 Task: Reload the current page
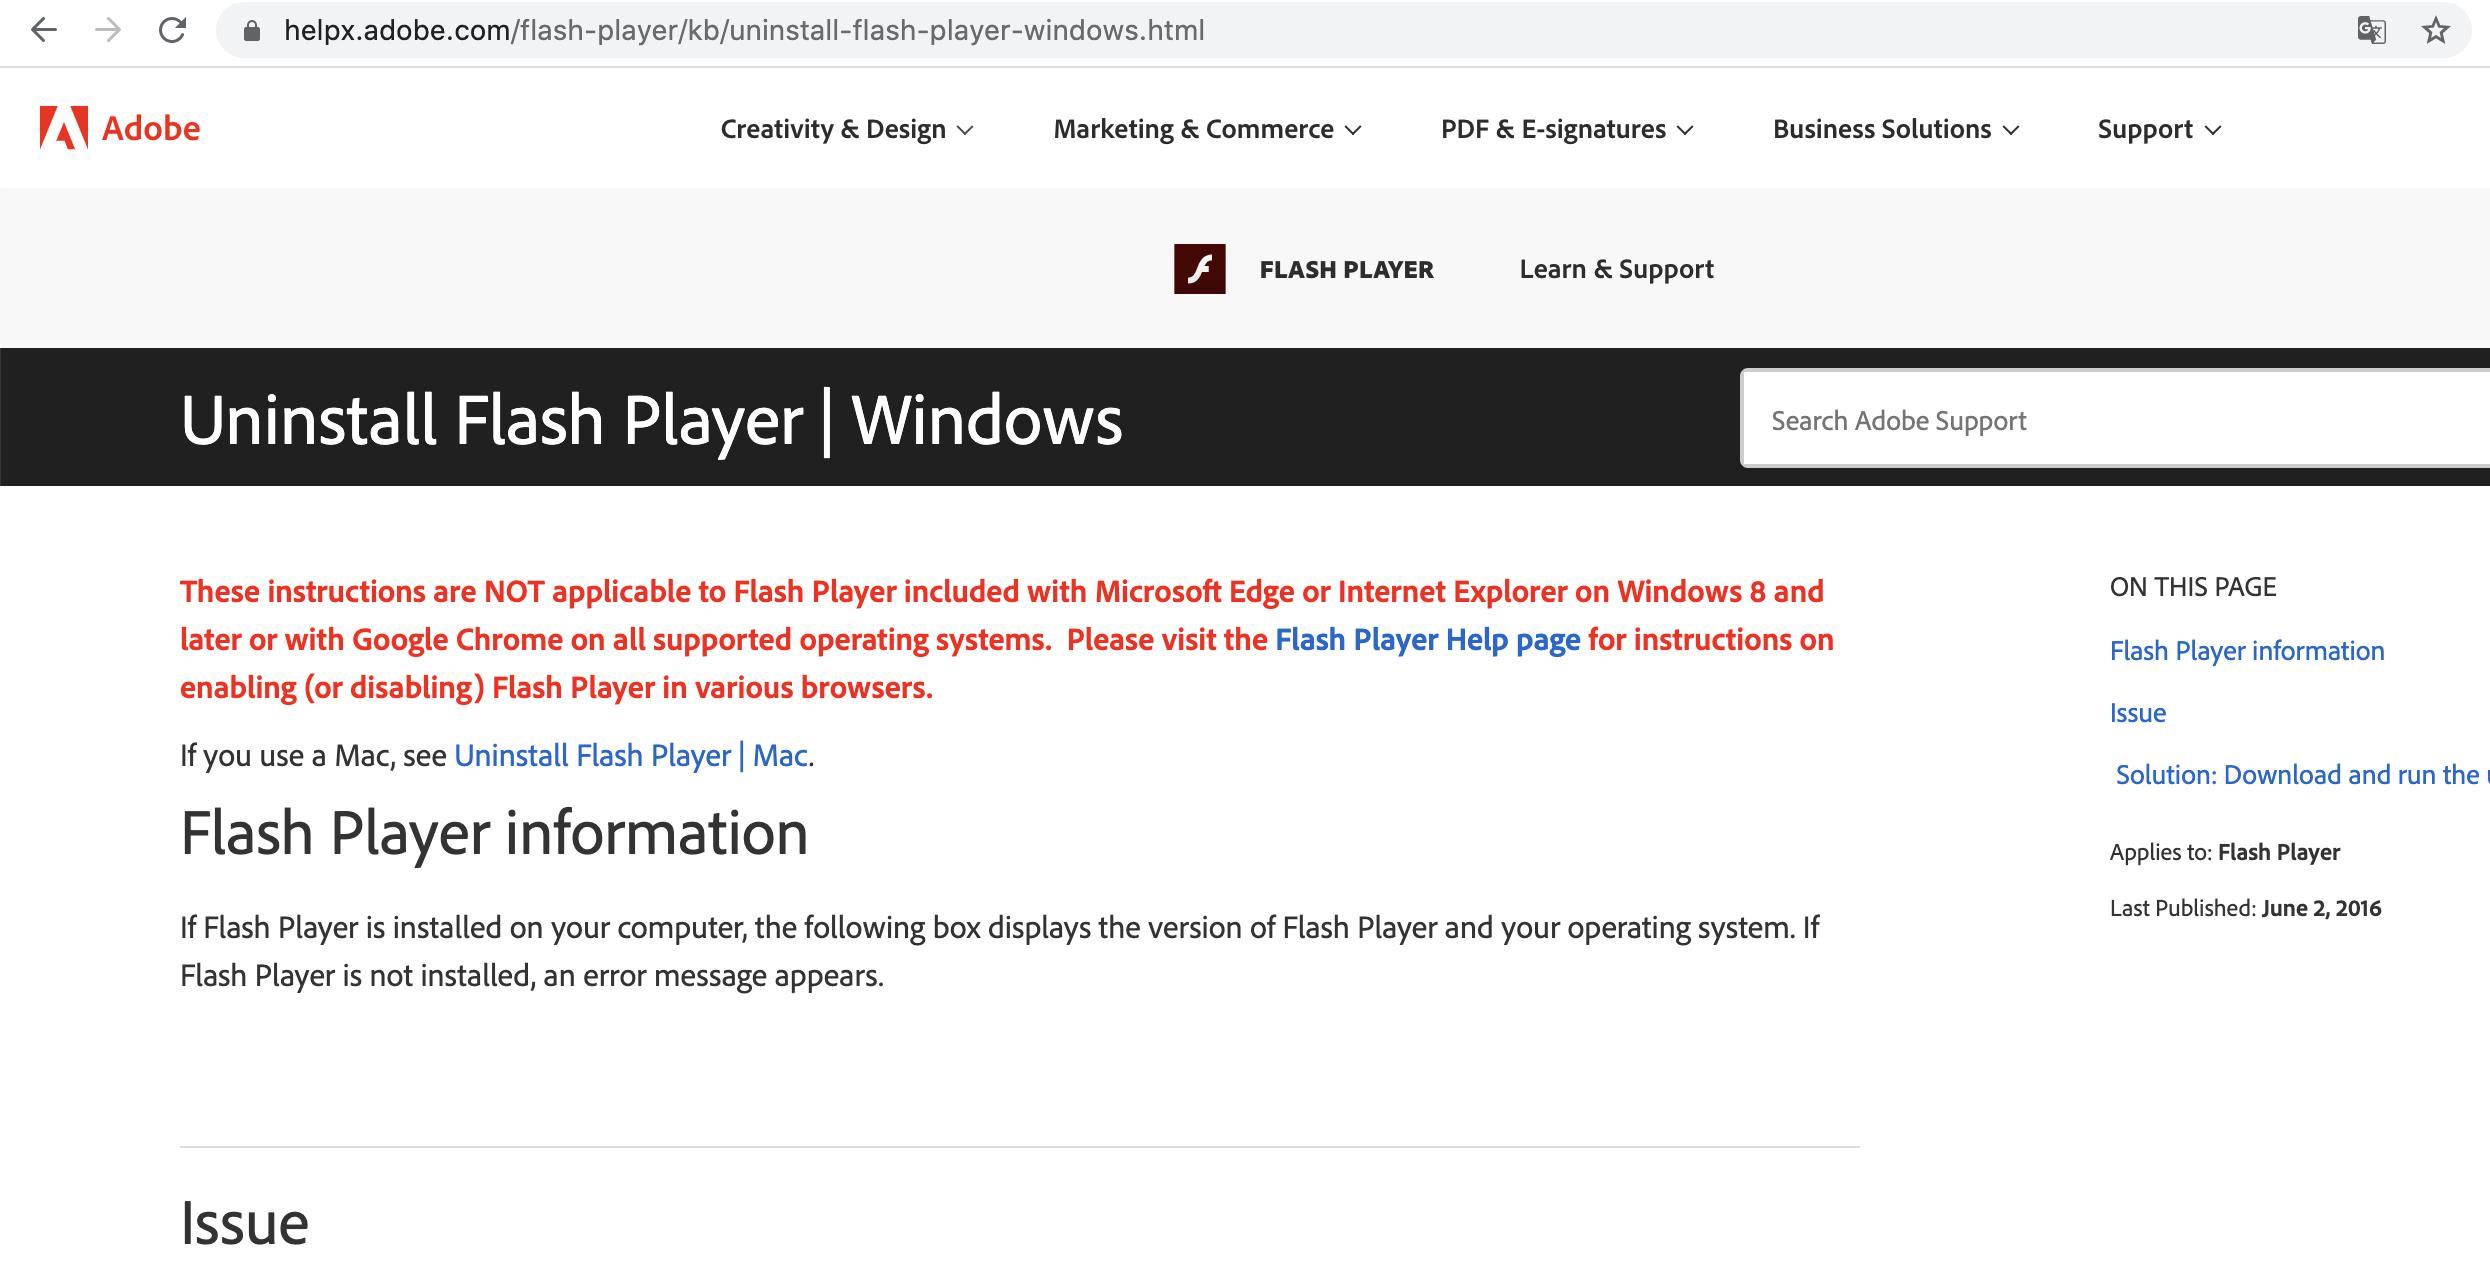170,31
